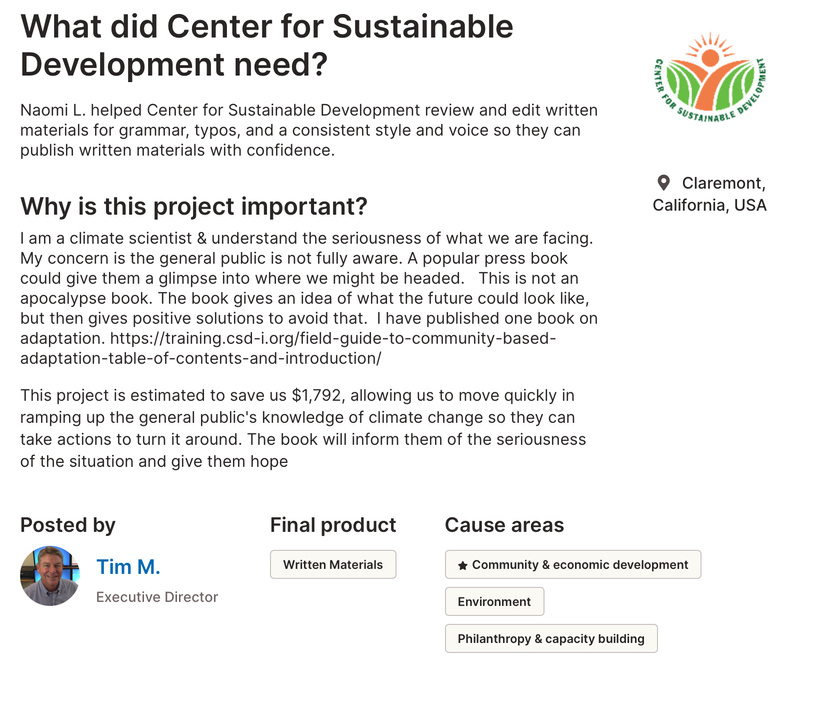Select Community & economic development cause tag

click(573, 565)
